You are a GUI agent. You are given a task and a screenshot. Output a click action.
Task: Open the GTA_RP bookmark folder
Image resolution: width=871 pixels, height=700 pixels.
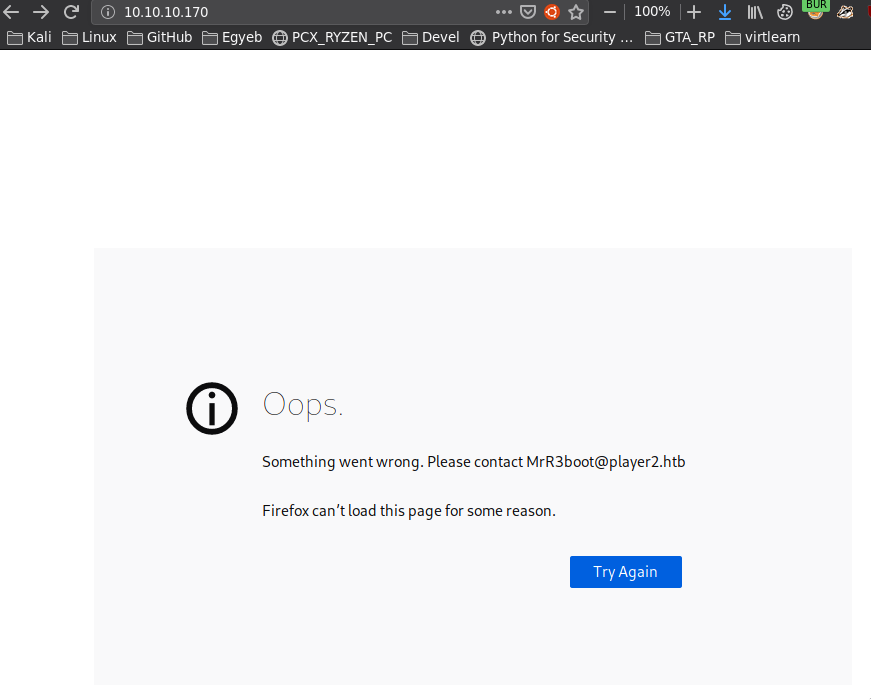680,38
